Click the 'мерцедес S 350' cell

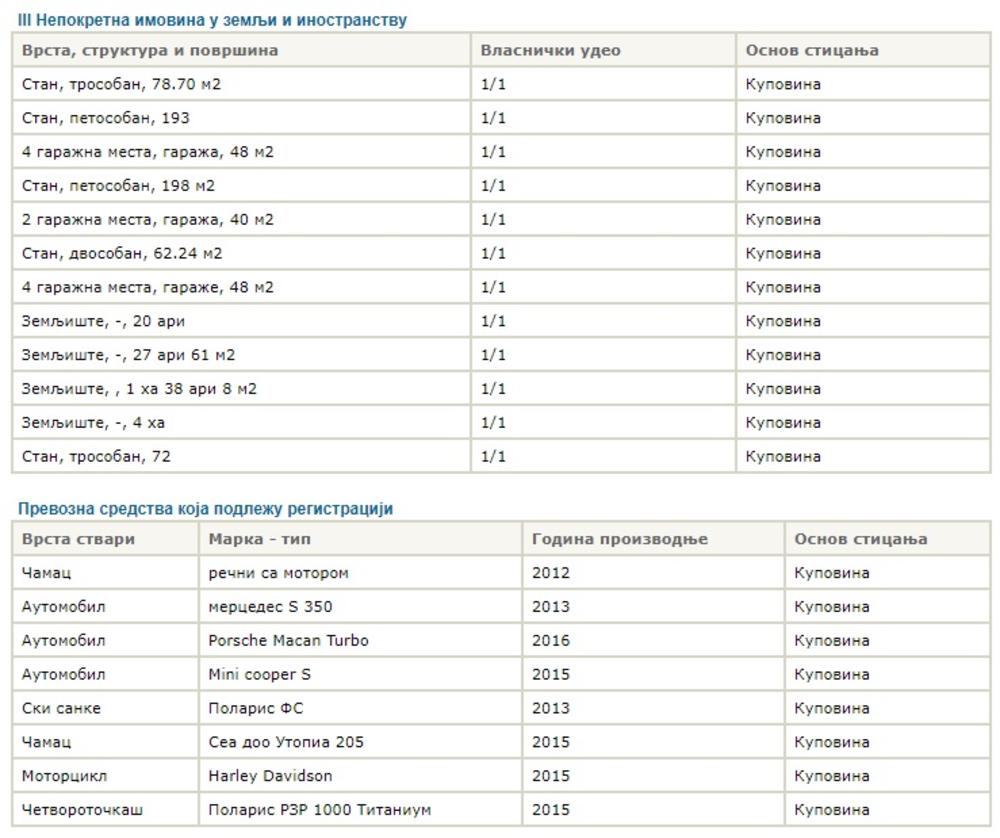pos(270,607)
